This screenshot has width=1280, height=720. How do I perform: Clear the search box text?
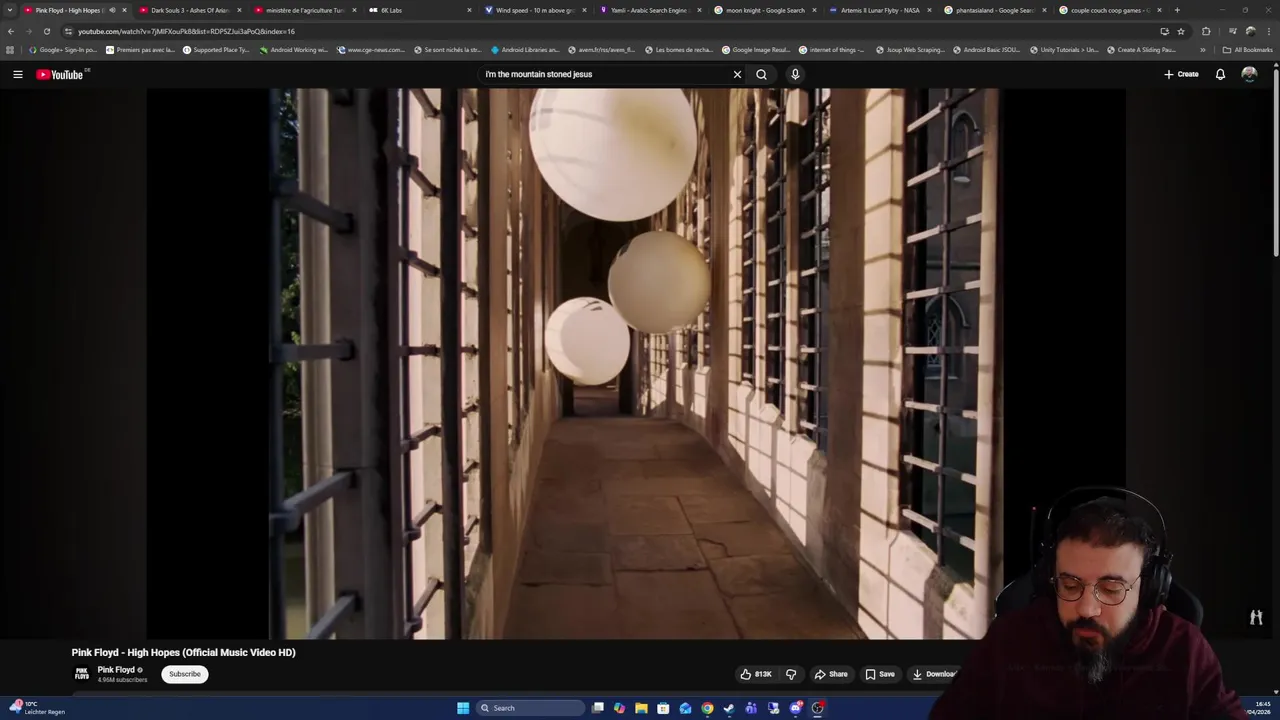pyautogui.click(x=737, y=74)
